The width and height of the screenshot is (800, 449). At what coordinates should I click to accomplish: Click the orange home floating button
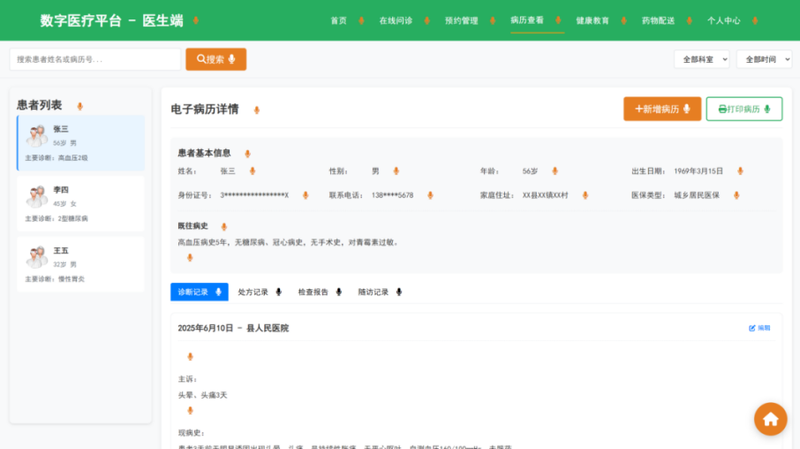pyautogui.click(x=770, y=419)
